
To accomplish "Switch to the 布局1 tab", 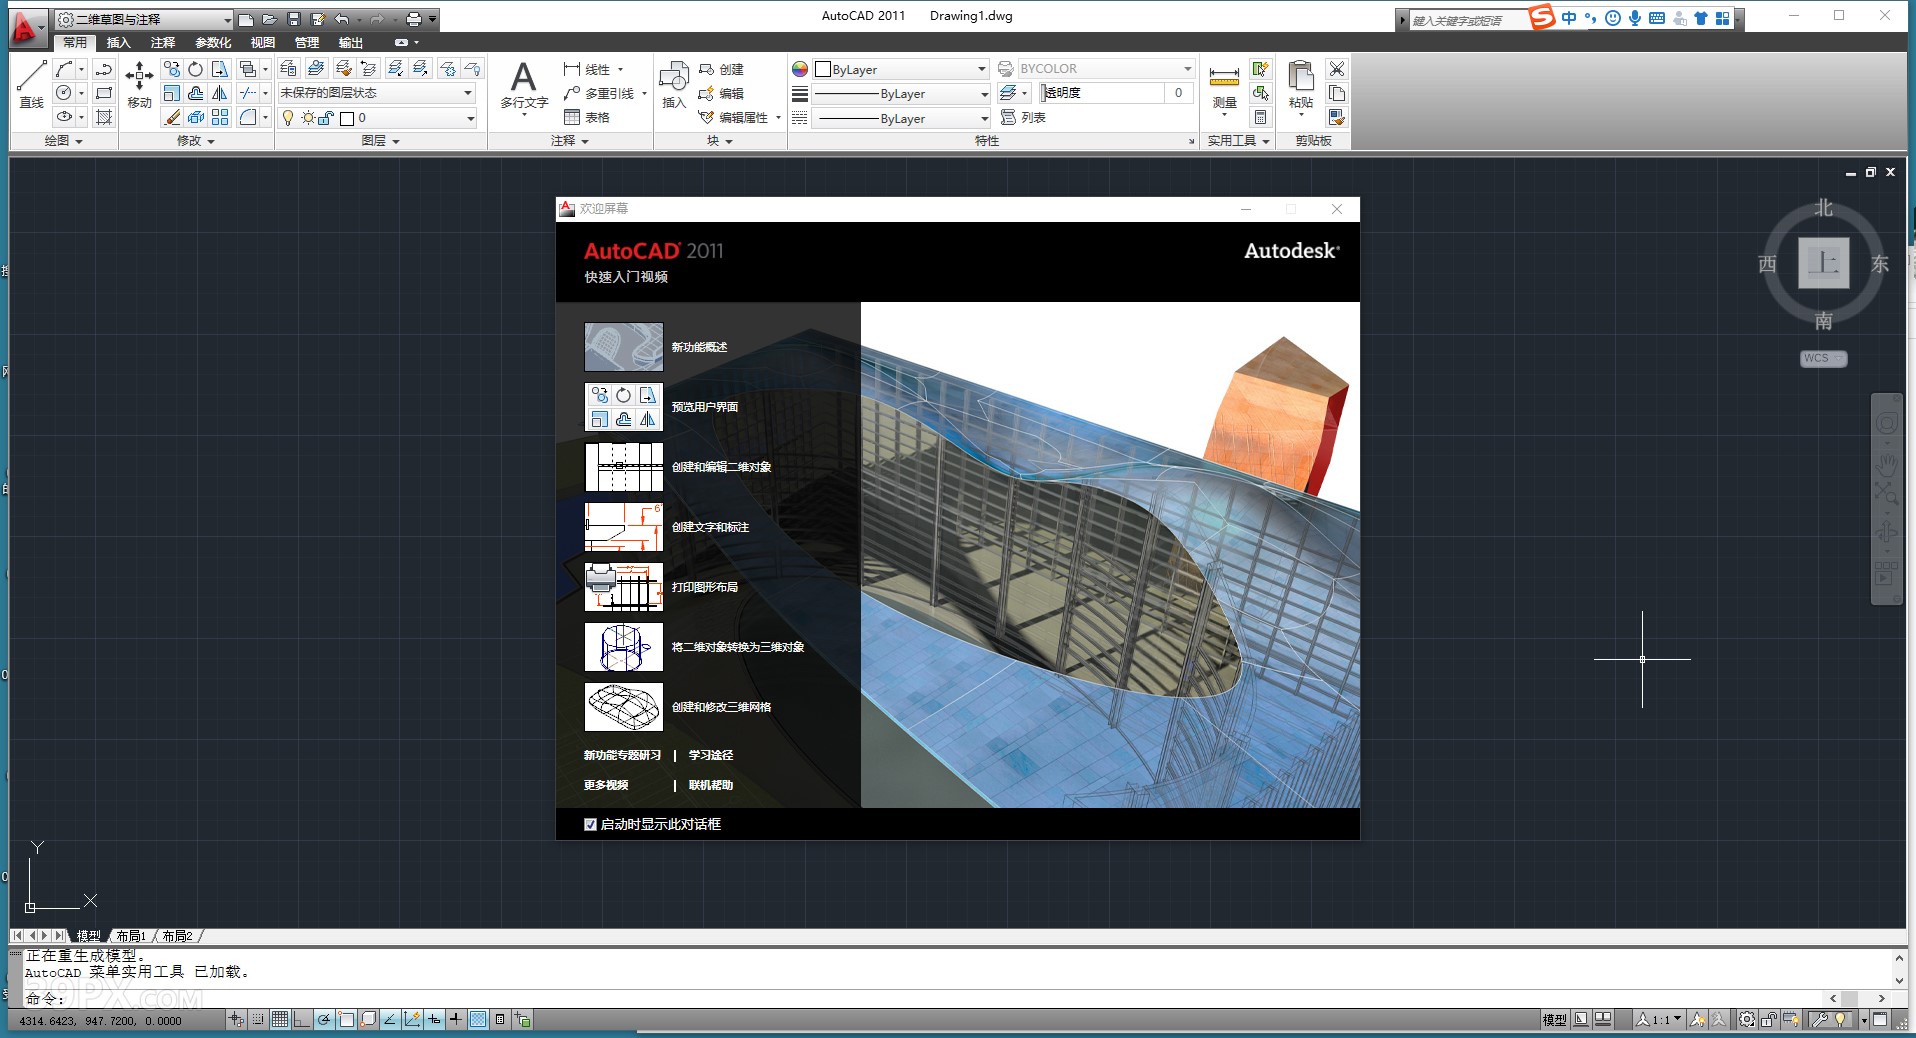I will pos(130,936).
